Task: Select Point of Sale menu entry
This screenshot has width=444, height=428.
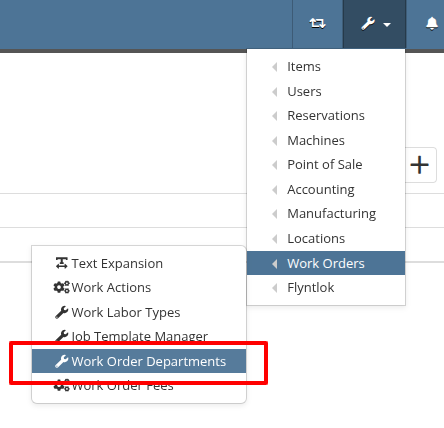Action: coord(326,165)
